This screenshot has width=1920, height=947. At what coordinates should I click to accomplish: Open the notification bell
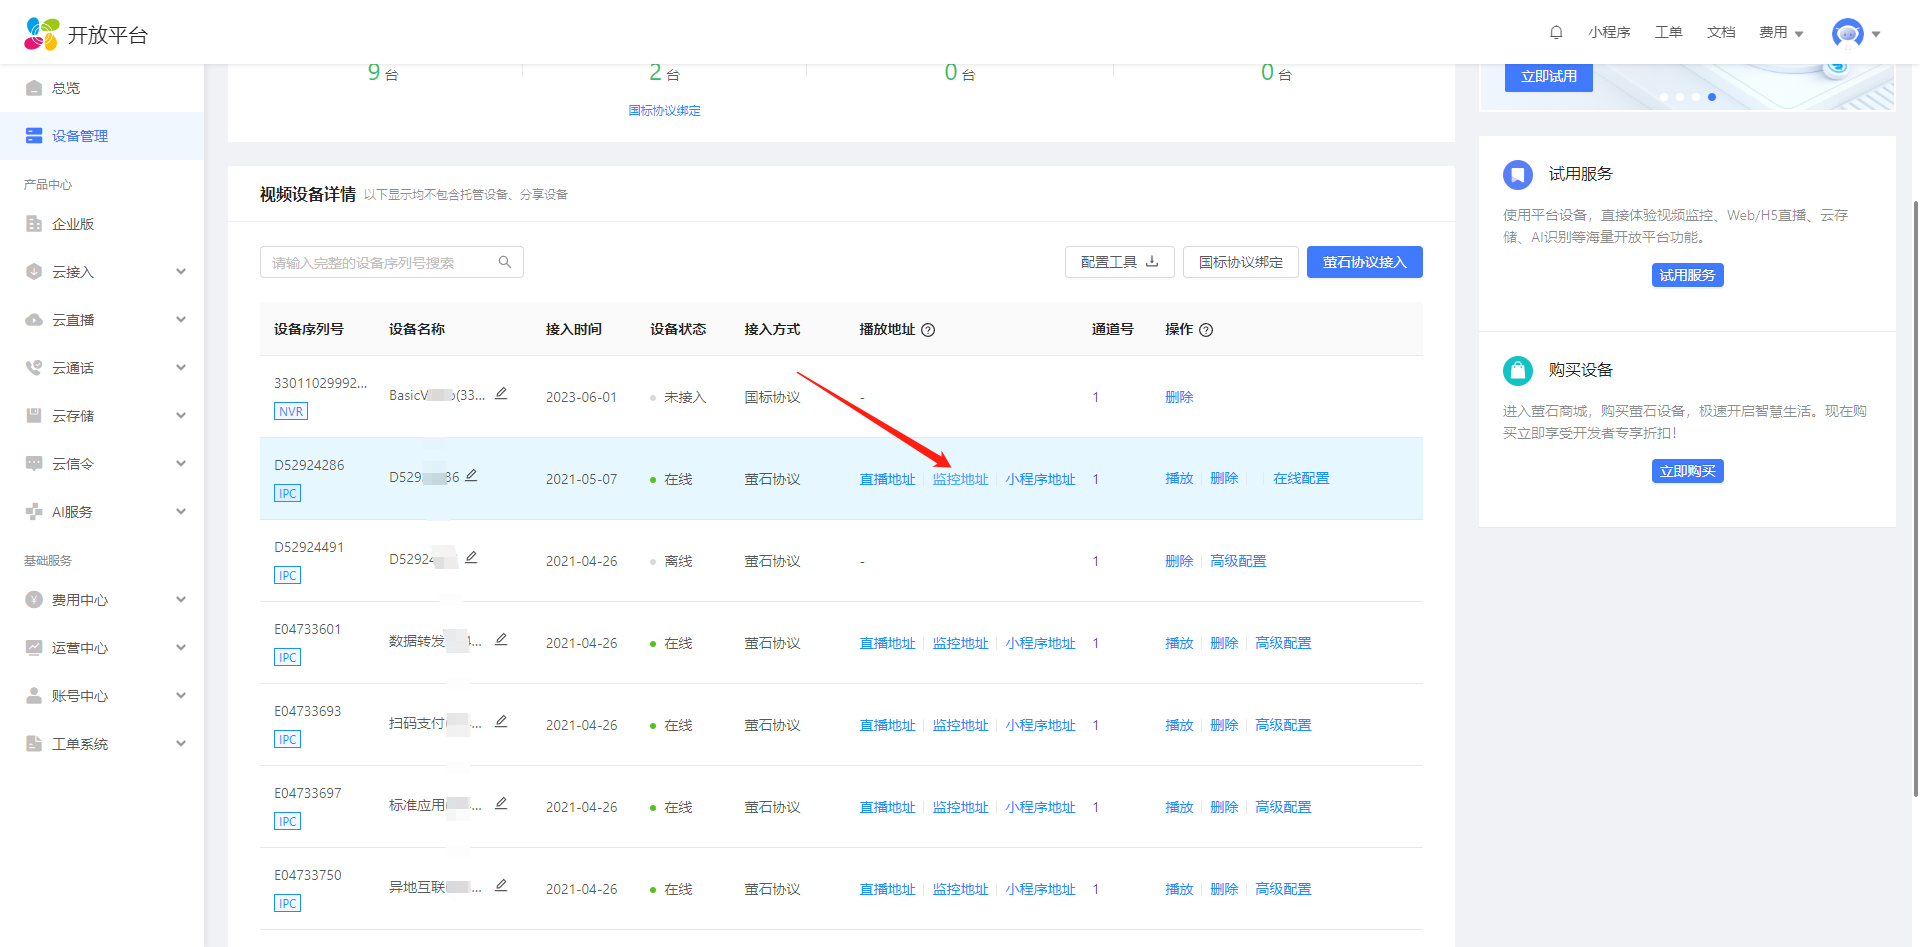(1556, 32)
